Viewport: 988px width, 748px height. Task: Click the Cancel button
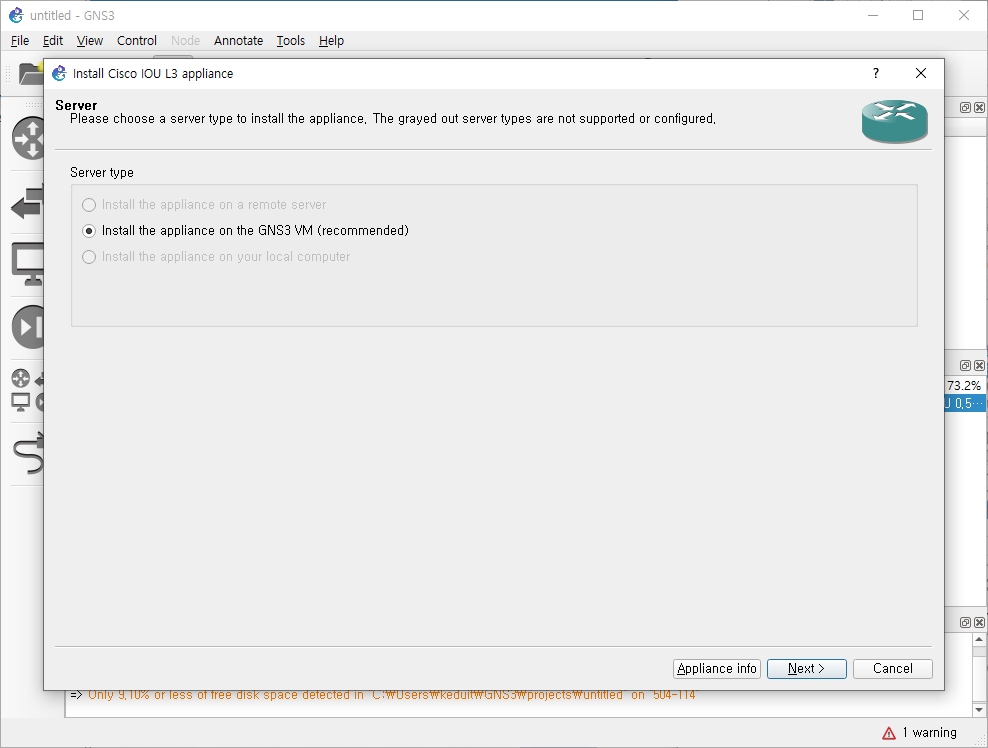[x=892, y=669]
